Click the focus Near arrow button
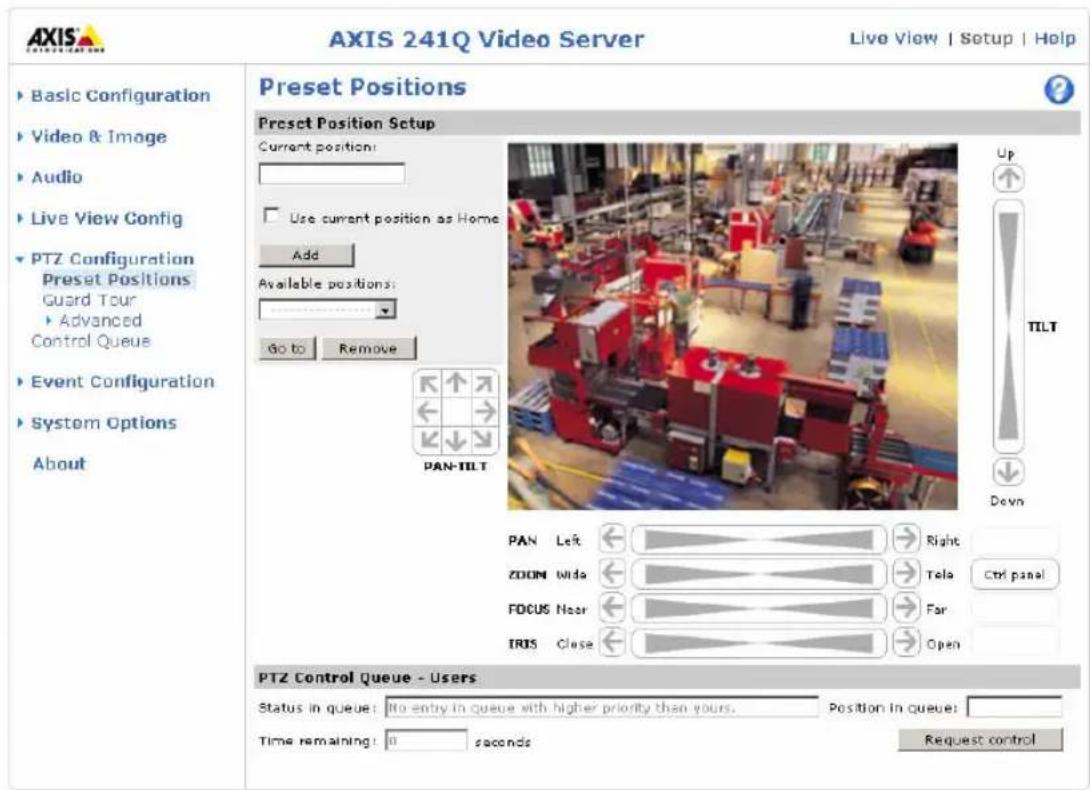Screen dimensions: 1090x790 [x=612, y=607]
